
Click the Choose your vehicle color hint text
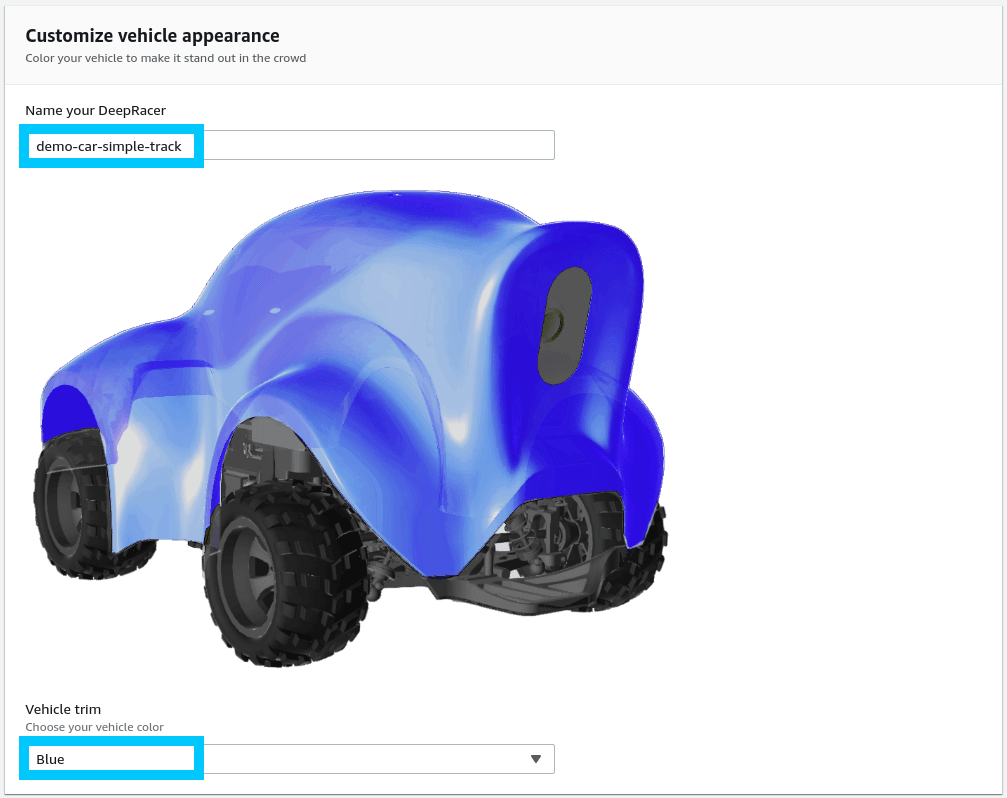pos(94,727)
